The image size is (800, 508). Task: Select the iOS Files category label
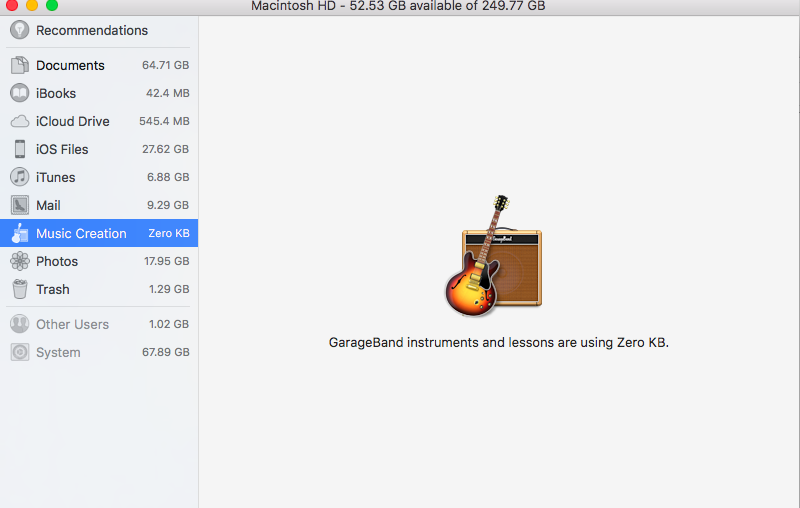coord(62,149)
